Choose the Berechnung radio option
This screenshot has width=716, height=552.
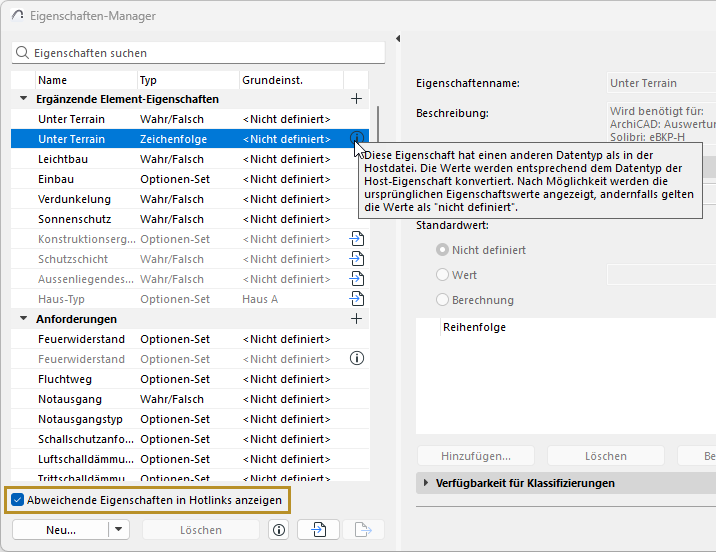443,300
